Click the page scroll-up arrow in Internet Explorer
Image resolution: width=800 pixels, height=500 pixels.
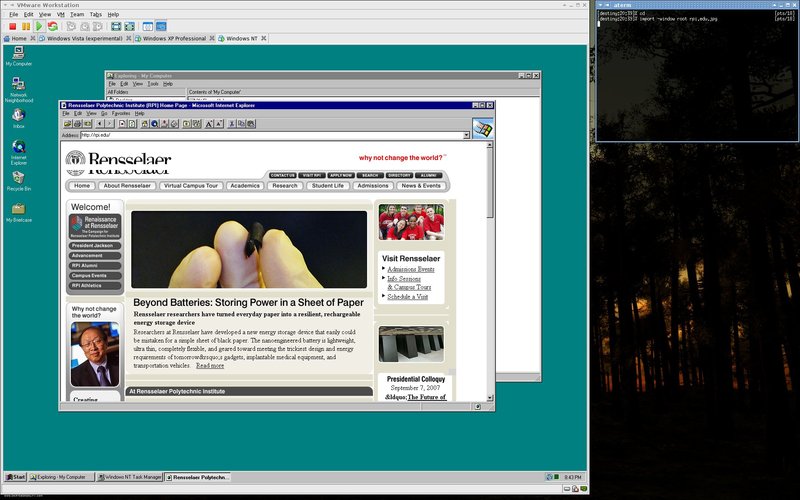[x=490, y=145]
